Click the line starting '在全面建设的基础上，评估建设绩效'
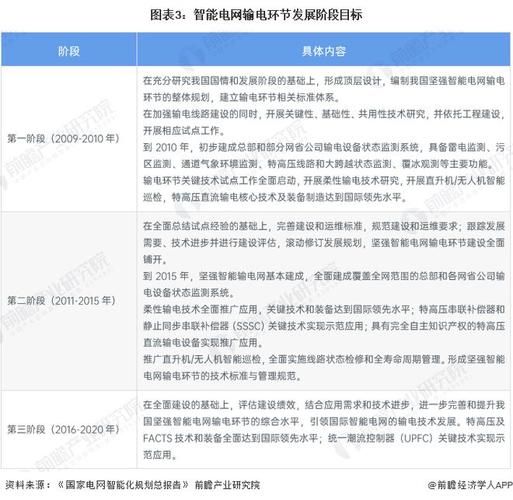513x500 pixels. [x=324, y=405]
